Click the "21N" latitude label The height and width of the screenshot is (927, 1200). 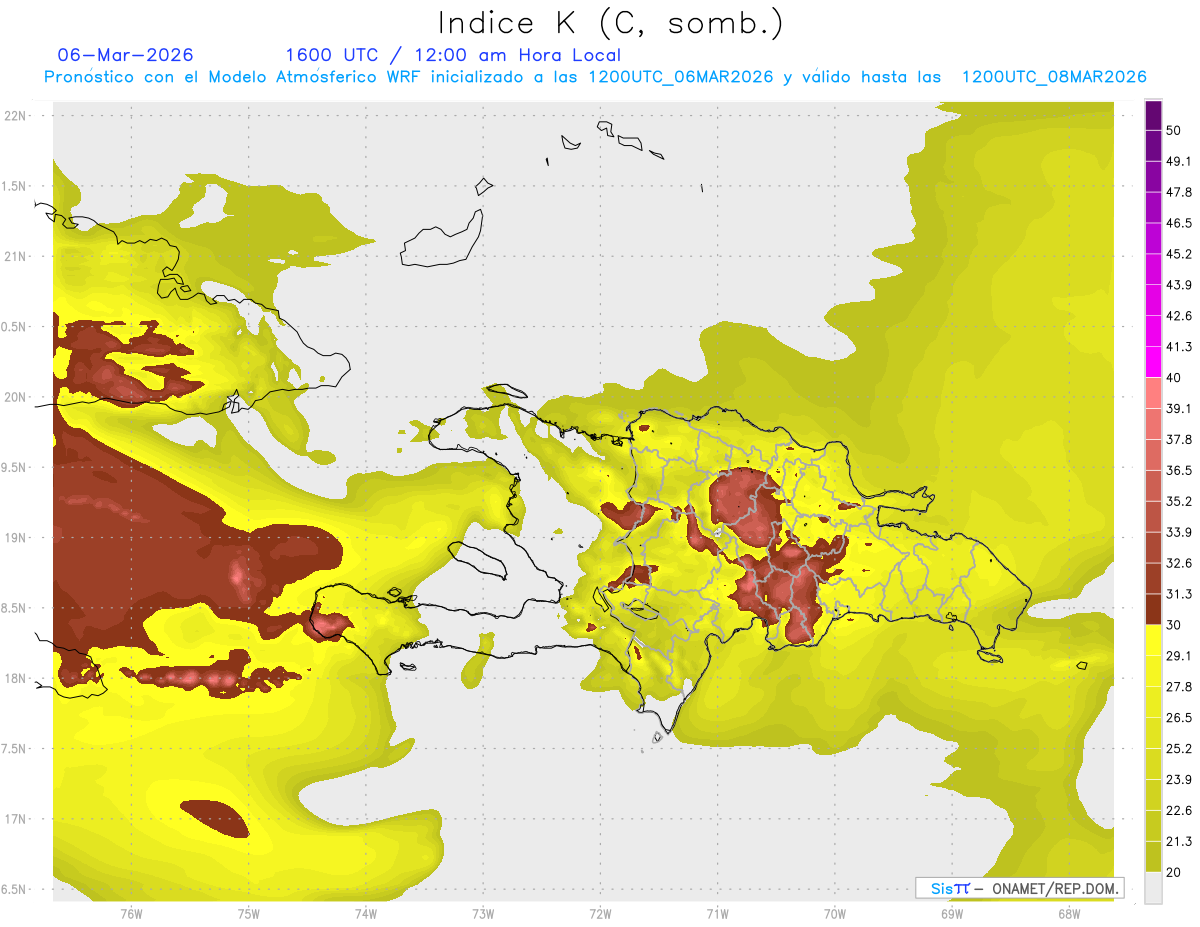click(x=16, y=256)
